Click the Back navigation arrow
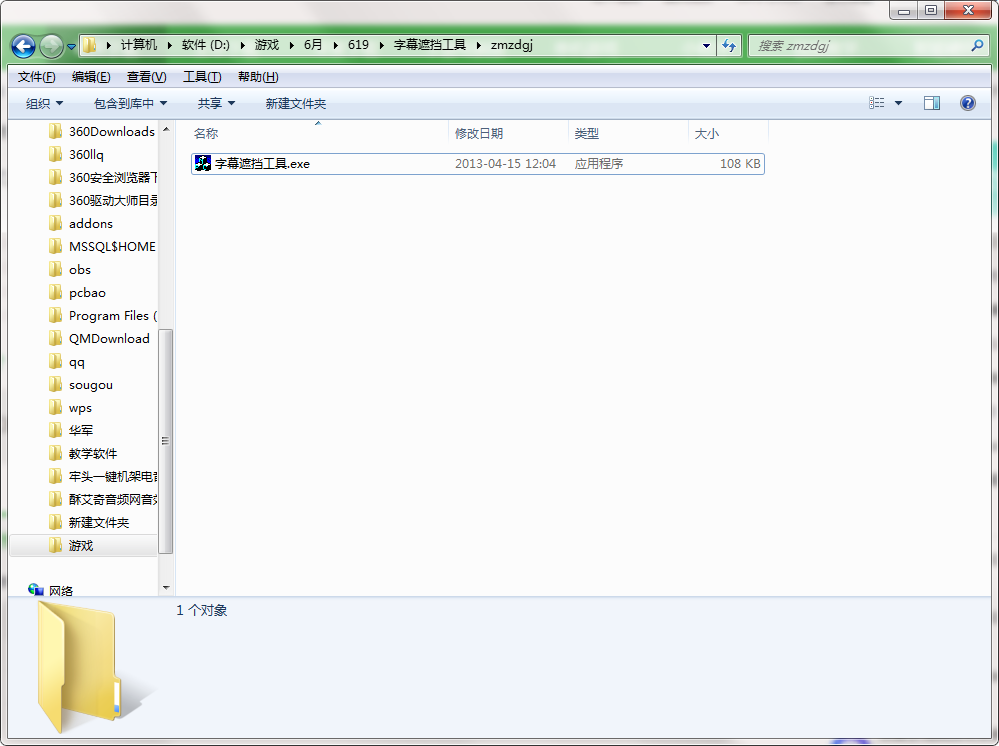Screen dimensions: 999x746 pos(24,46)
